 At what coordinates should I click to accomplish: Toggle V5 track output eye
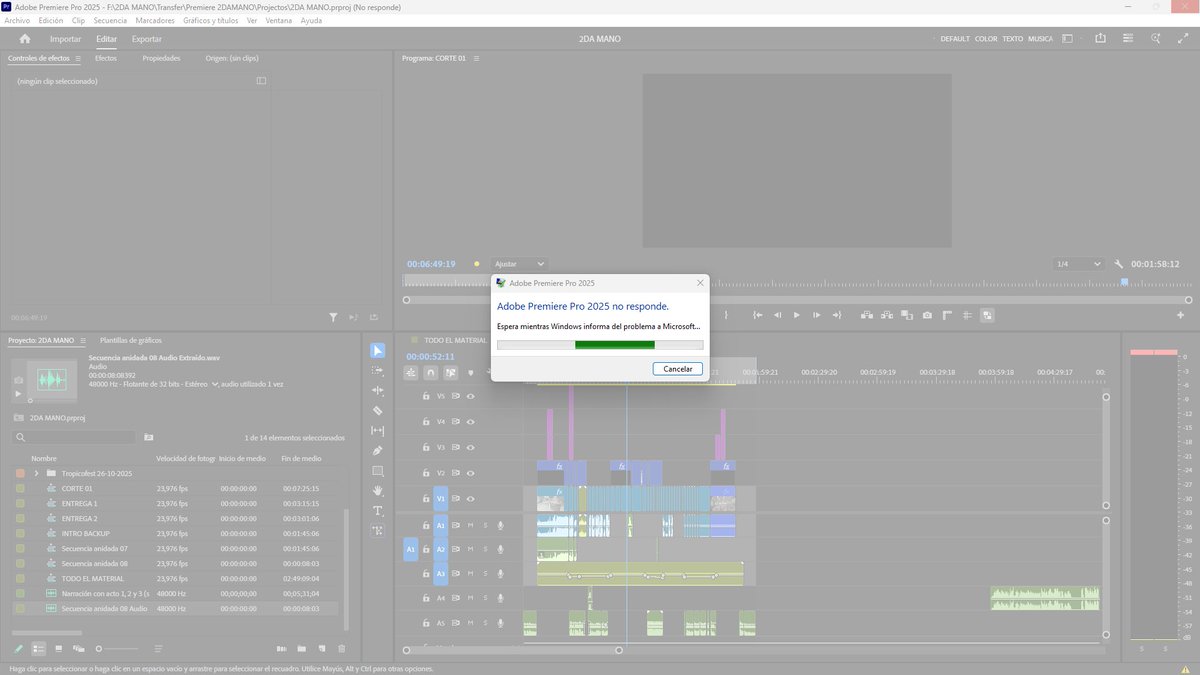click(x=470, y=396)
